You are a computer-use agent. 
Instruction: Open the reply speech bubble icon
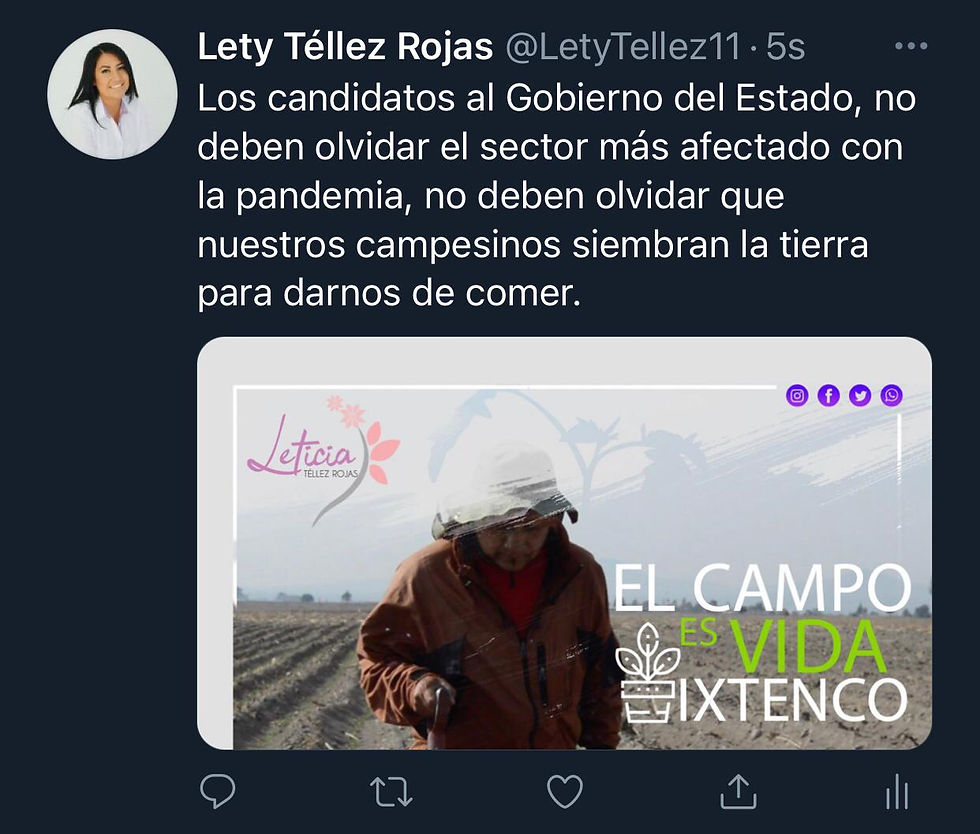tap(218, 791)
